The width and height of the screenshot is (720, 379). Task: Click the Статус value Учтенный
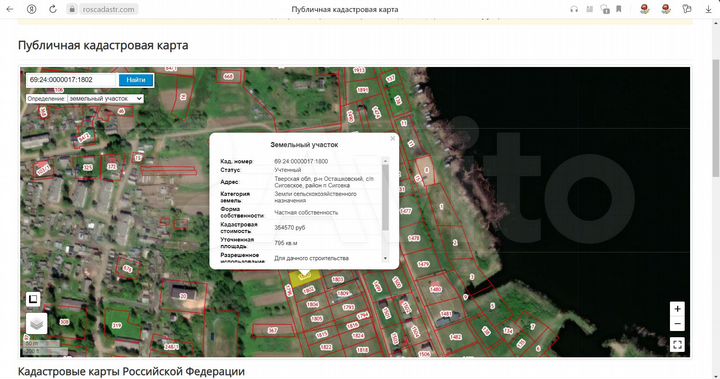[287, 170]
